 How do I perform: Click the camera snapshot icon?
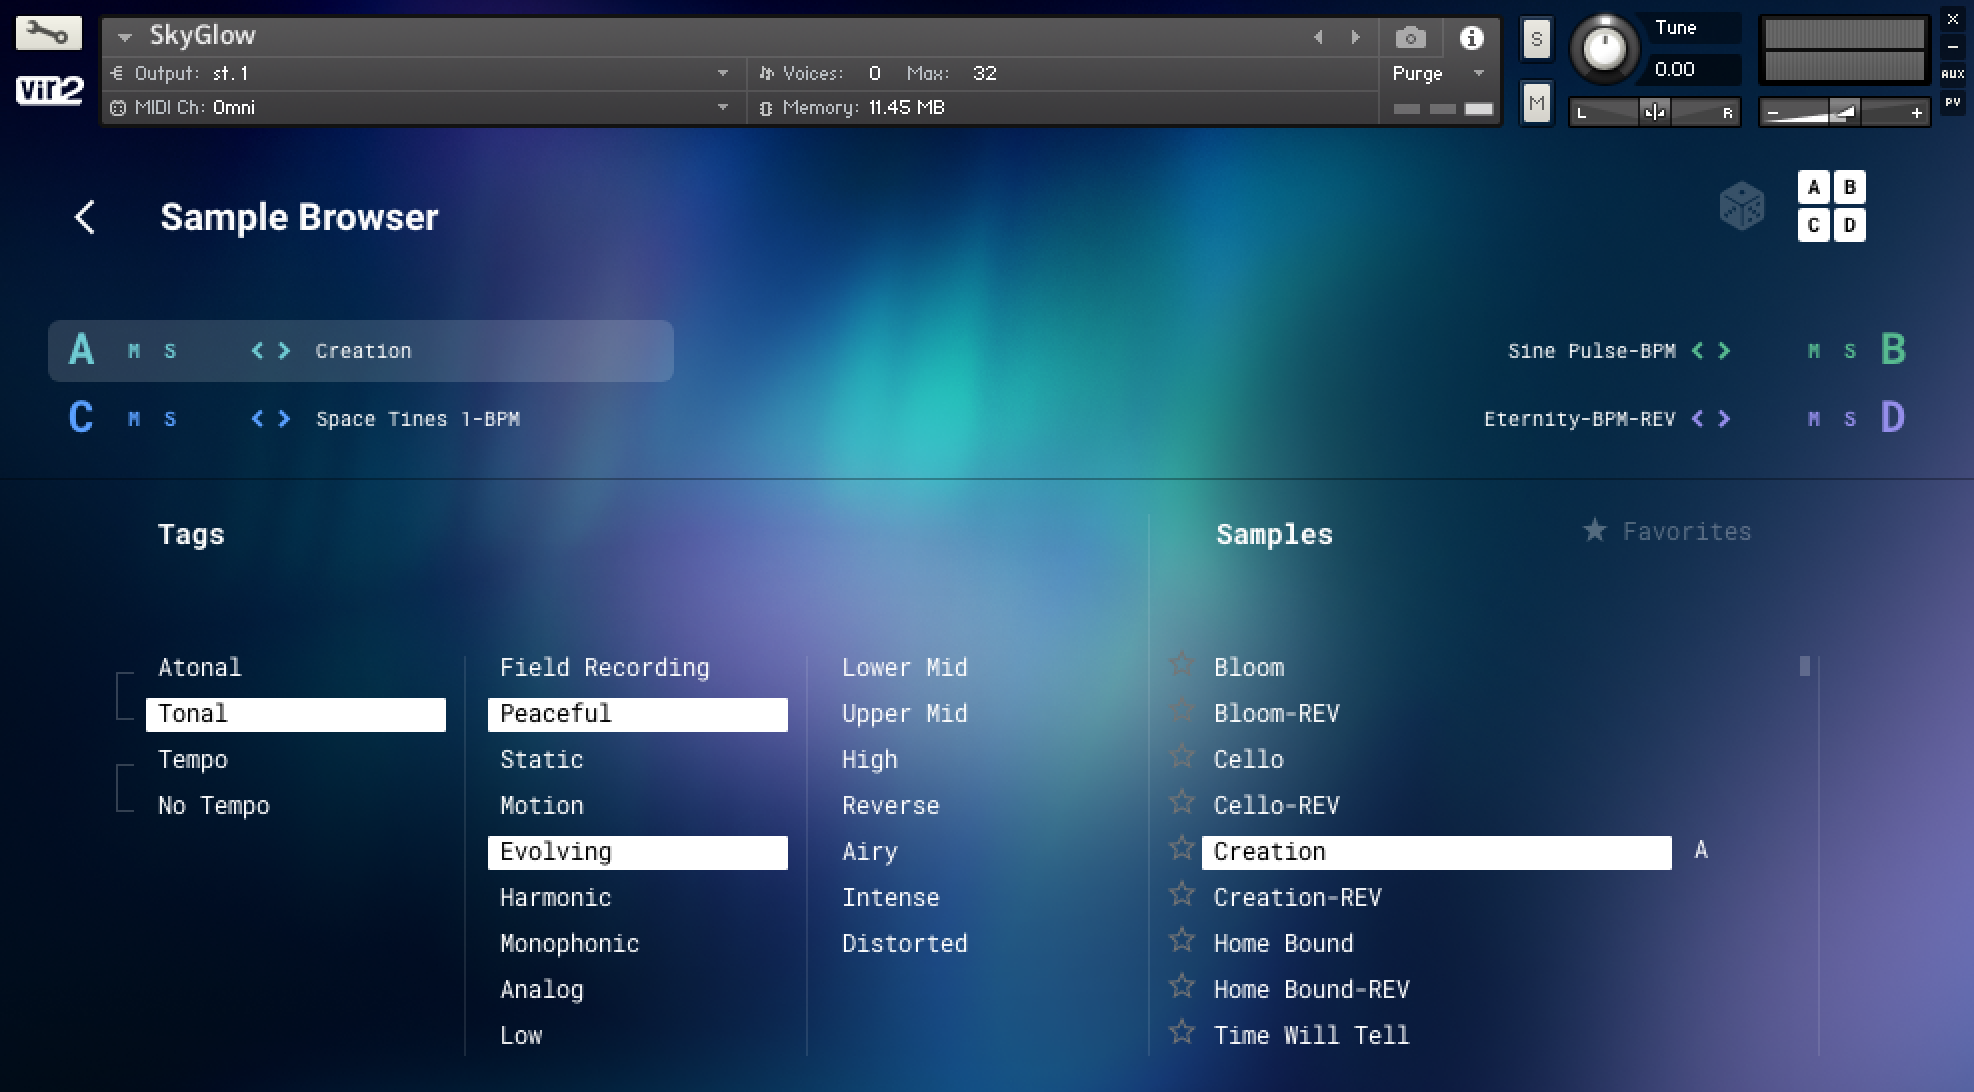1410,38
